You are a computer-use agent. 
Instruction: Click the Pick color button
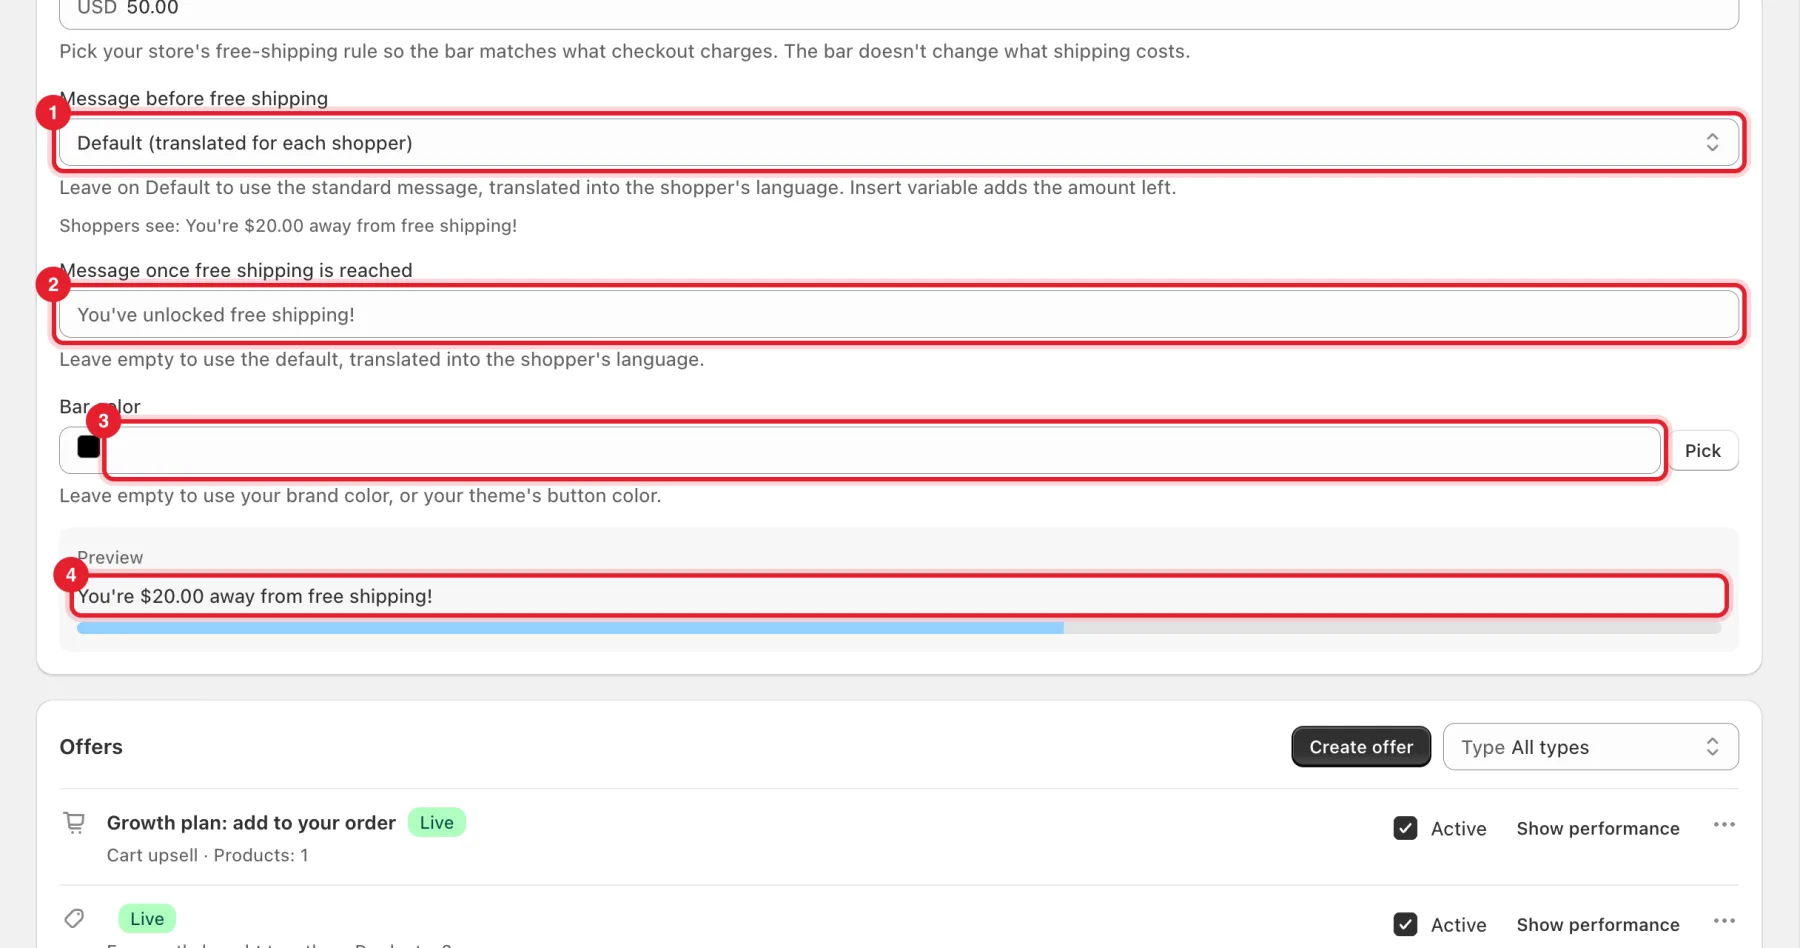tap(1703, 450)
